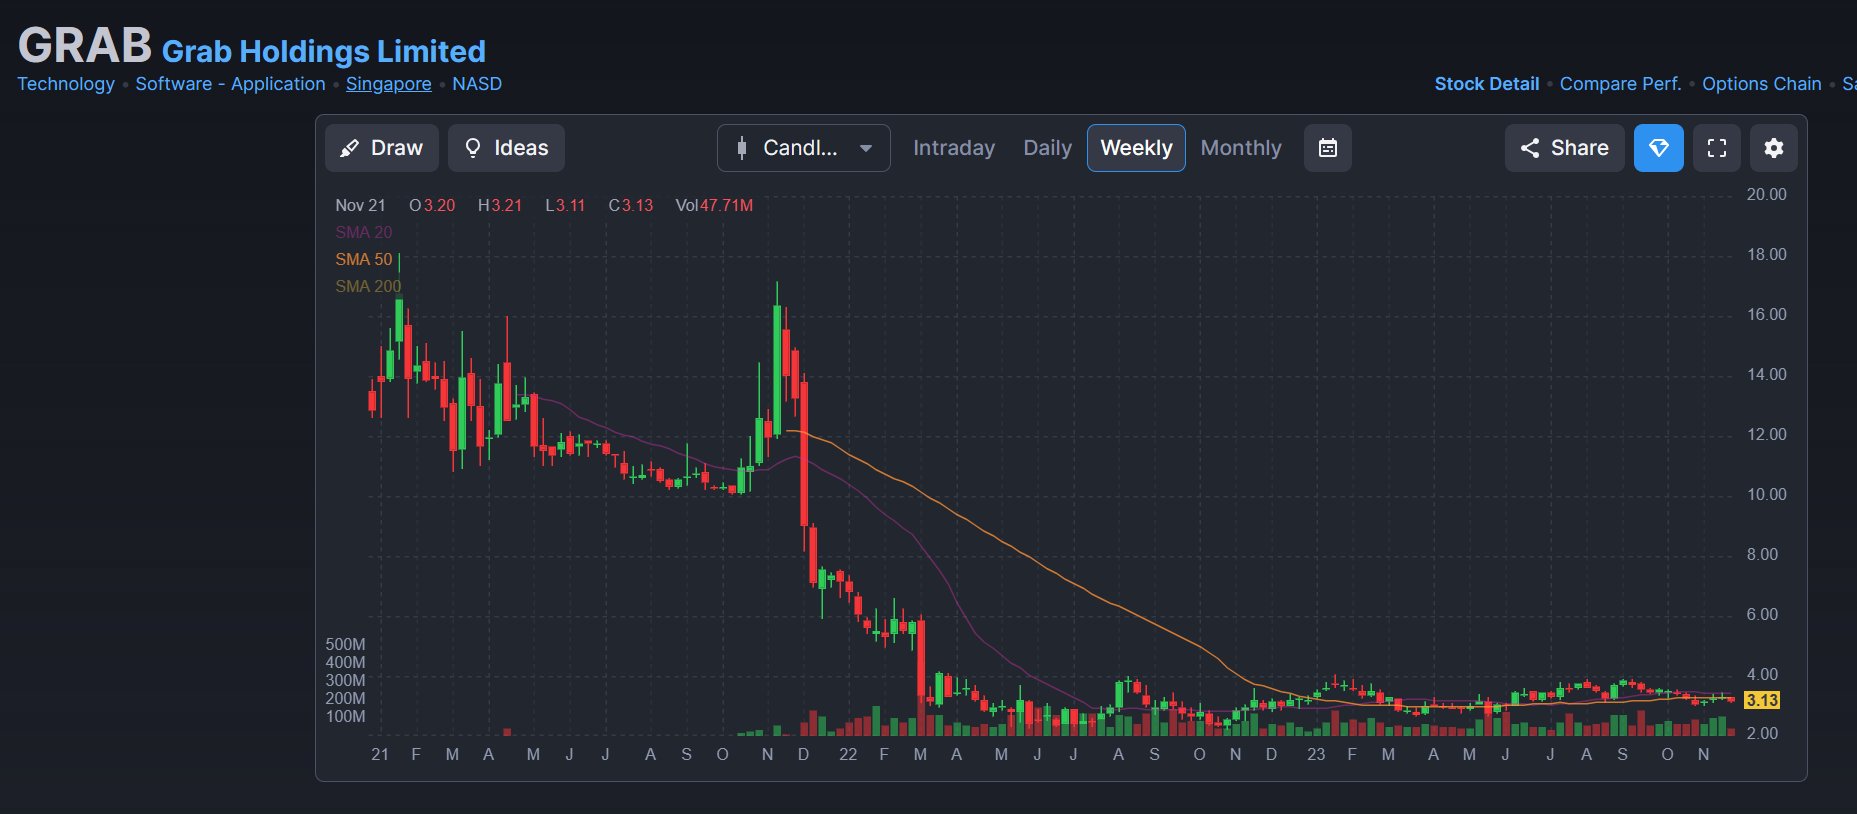Open the Ideas panel
The width and height of the screenshot is (1857, 814).
[x=506, y=148]
